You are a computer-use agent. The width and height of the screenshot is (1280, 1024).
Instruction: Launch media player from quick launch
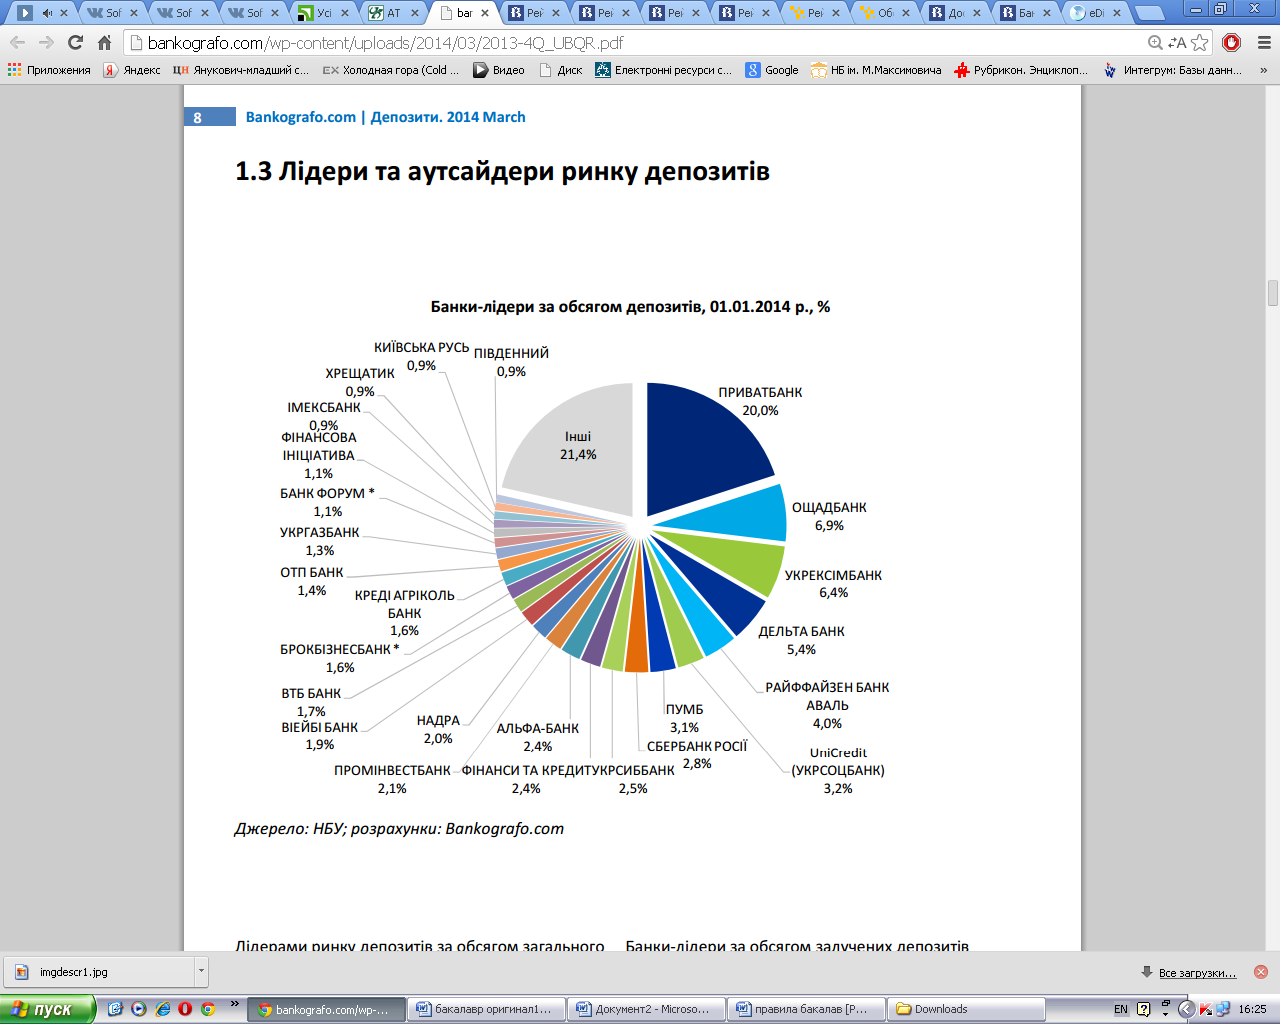tap(139, 1009)
